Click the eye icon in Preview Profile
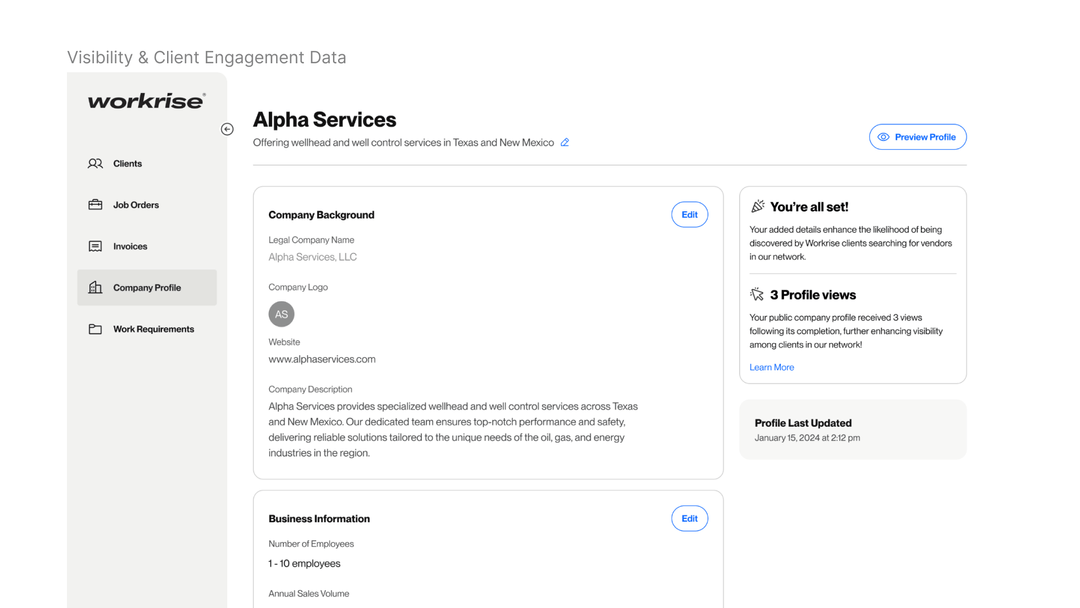 tap(883, 137)
